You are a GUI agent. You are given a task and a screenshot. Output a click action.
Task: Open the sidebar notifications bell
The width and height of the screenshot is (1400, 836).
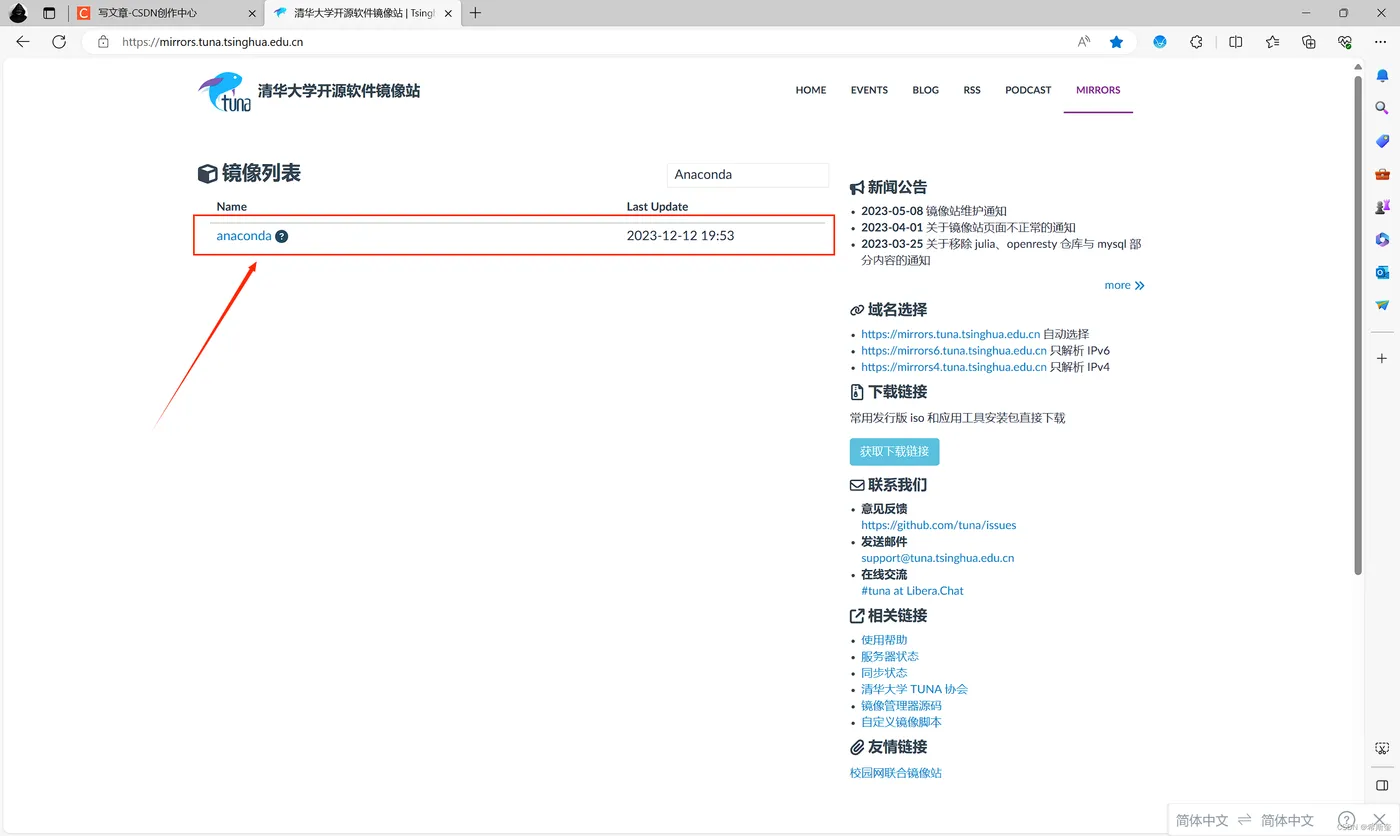click(x=1382, y=75)
